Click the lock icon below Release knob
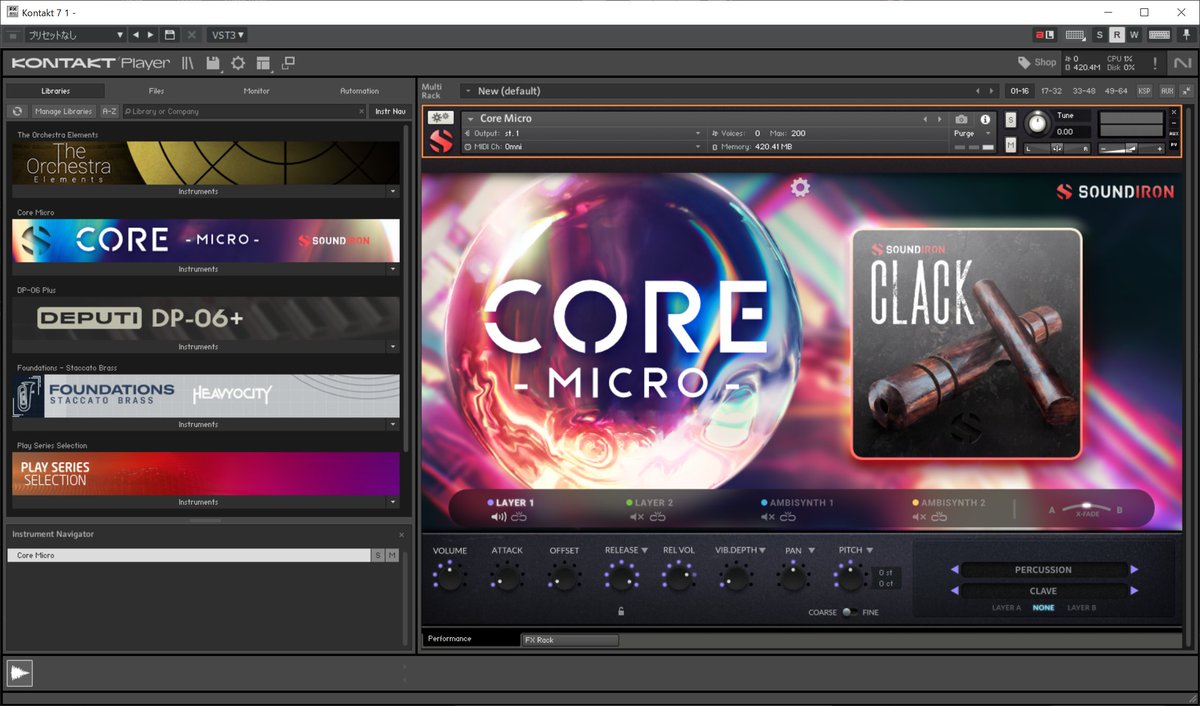The height and width of the screenshot is (706, 1200). 621,611
